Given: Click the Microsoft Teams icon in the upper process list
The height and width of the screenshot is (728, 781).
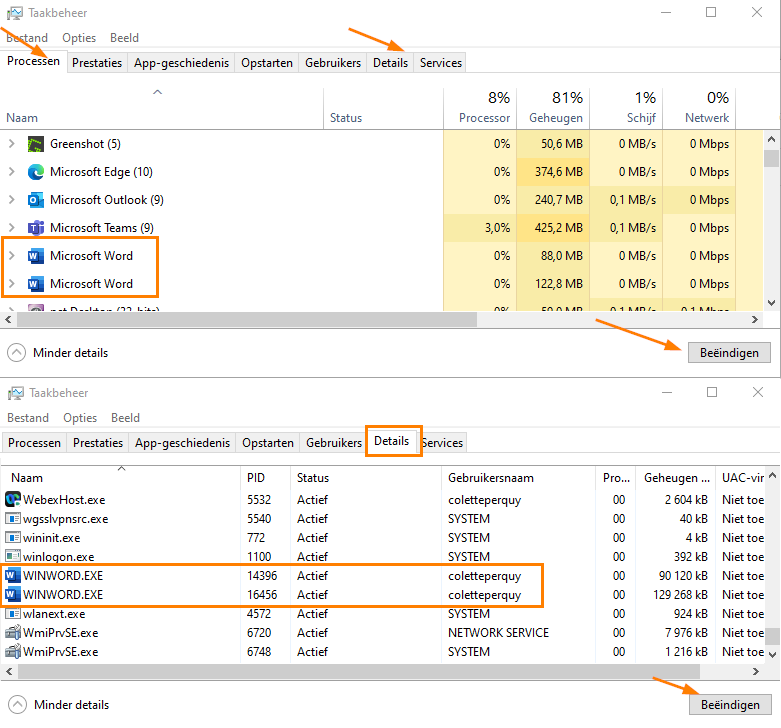Looking at the screenshot, I should 36,228.
